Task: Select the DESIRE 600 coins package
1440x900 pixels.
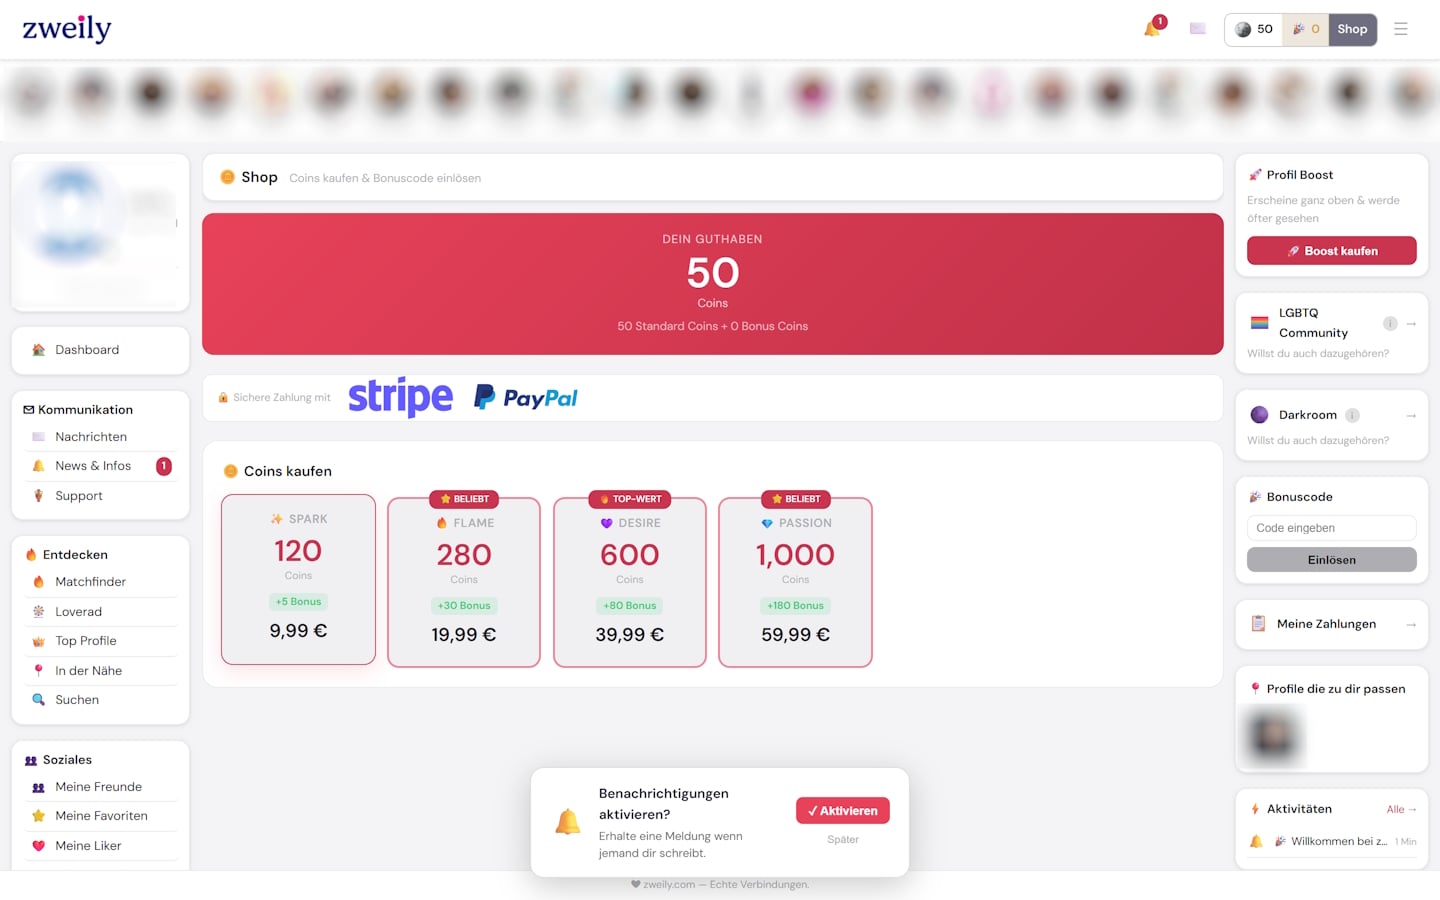Action: click(x=630, y=582)
